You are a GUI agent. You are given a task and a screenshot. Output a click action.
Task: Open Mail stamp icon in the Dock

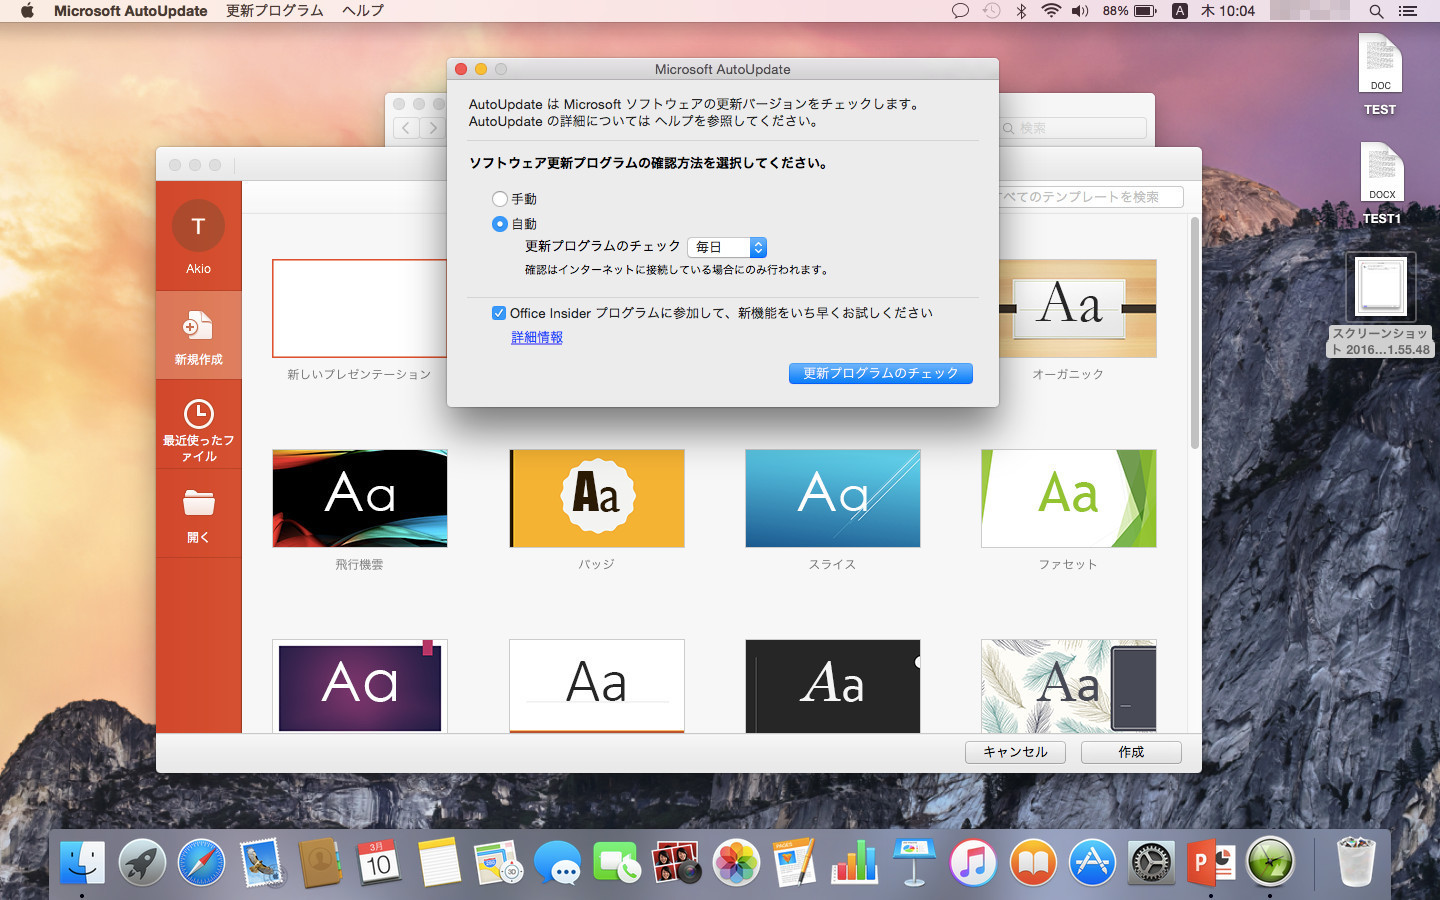point(261,861)
